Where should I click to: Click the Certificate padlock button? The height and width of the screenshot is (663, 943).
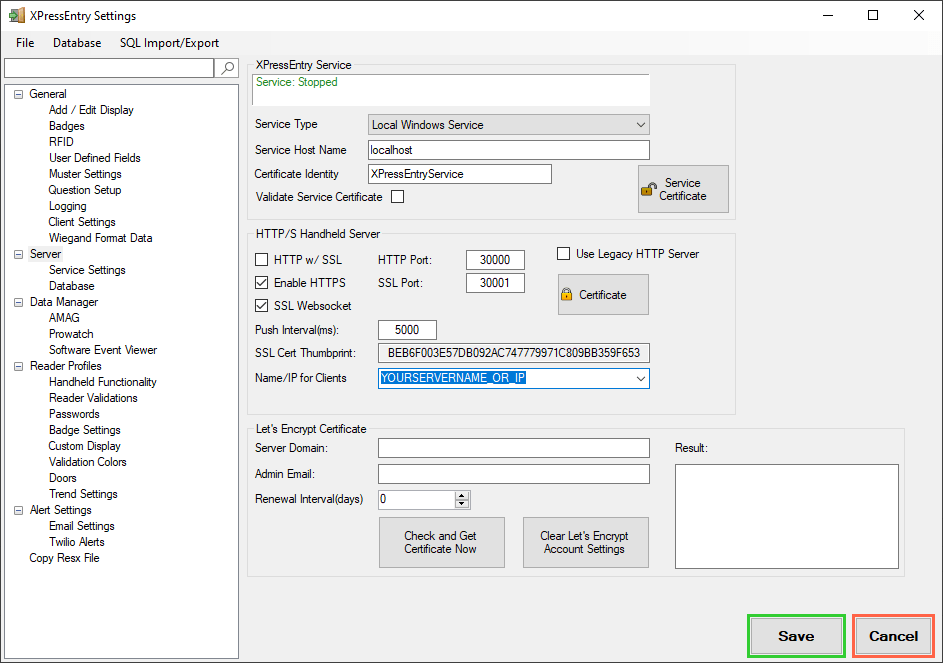(603, 295)
